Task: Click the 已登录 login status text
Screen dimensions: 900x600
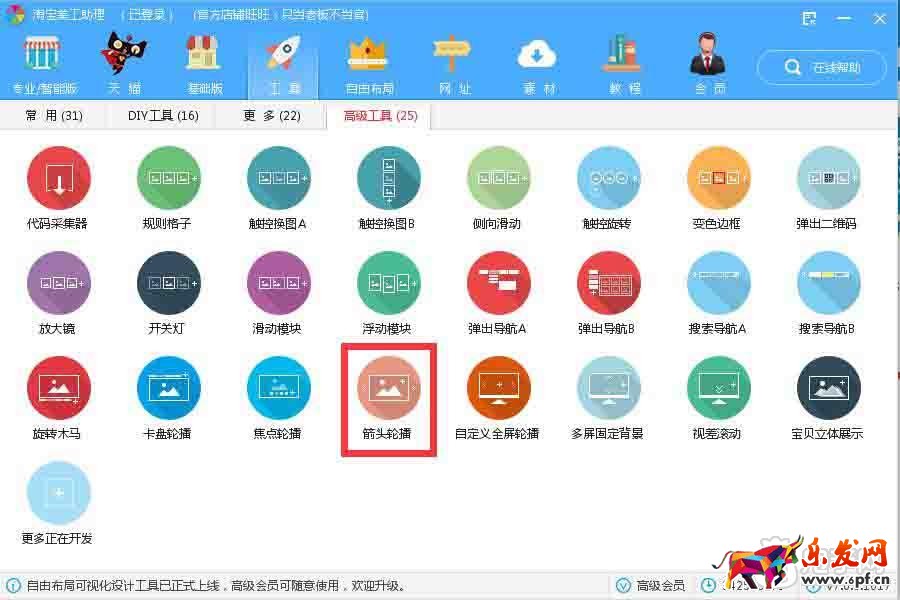Action: 146,14
